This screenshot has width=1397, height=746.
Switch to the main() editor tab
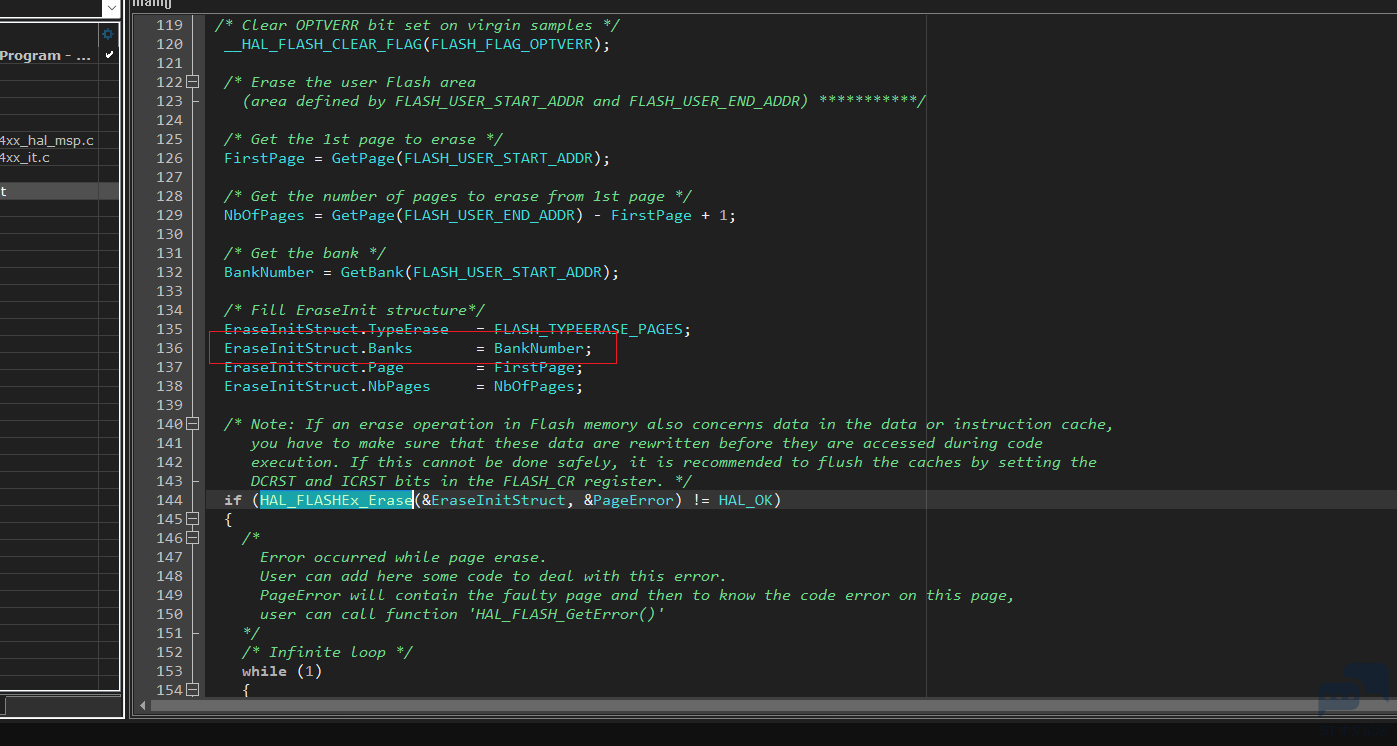pyautogui.click(x=150, y=4)
